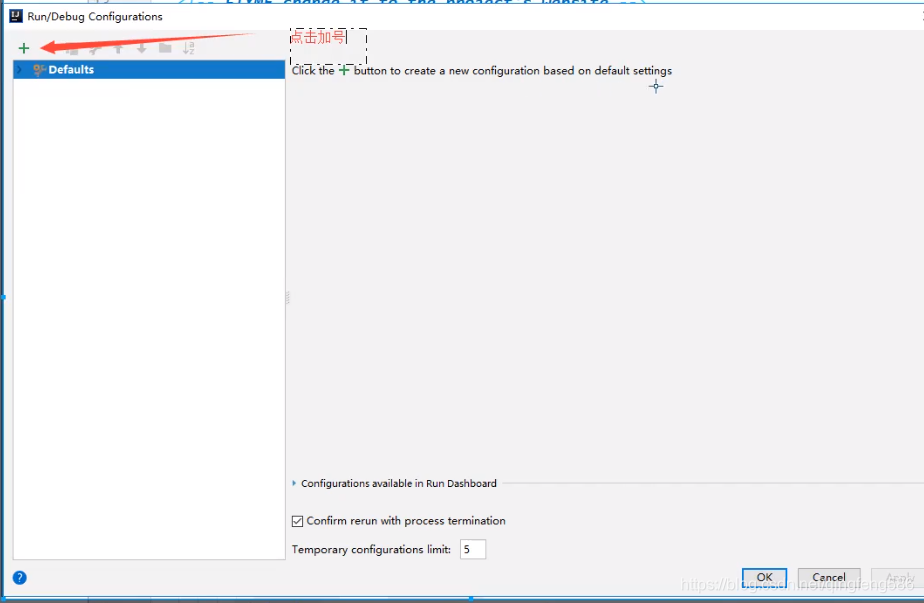The image size is (924, 603).
Task: Click the OK button
Action: point(764,577)
